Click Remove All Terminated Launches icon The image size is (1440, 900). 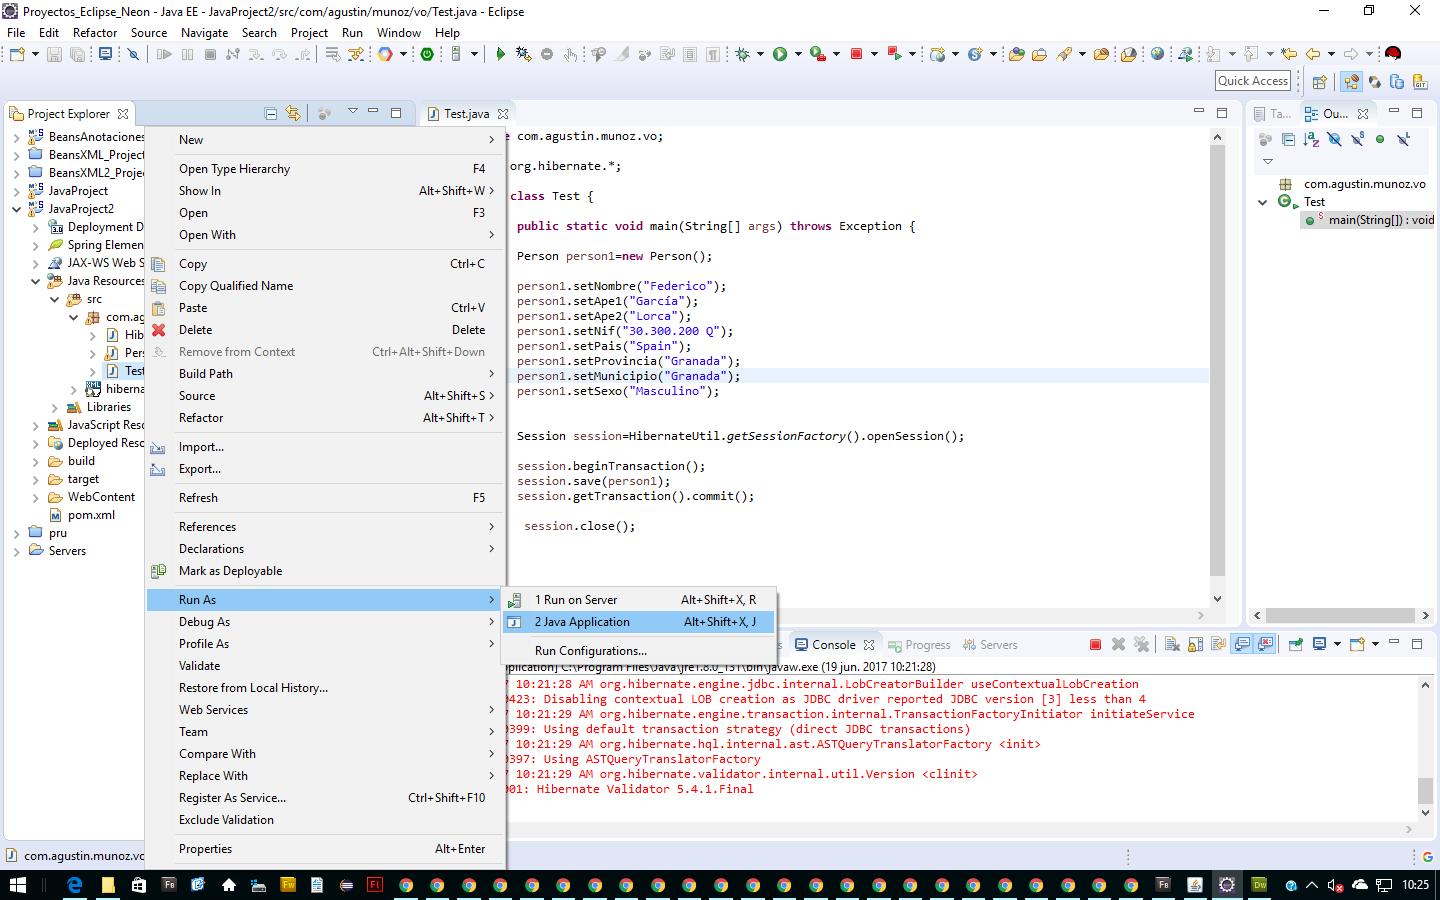[x=1141, y=645]
